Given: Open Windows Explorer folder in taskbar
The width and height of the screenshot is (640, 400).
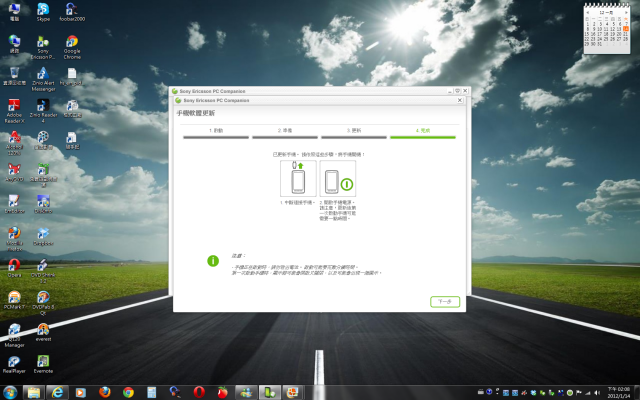Looking at the screenshot, I should click(33, 392).
